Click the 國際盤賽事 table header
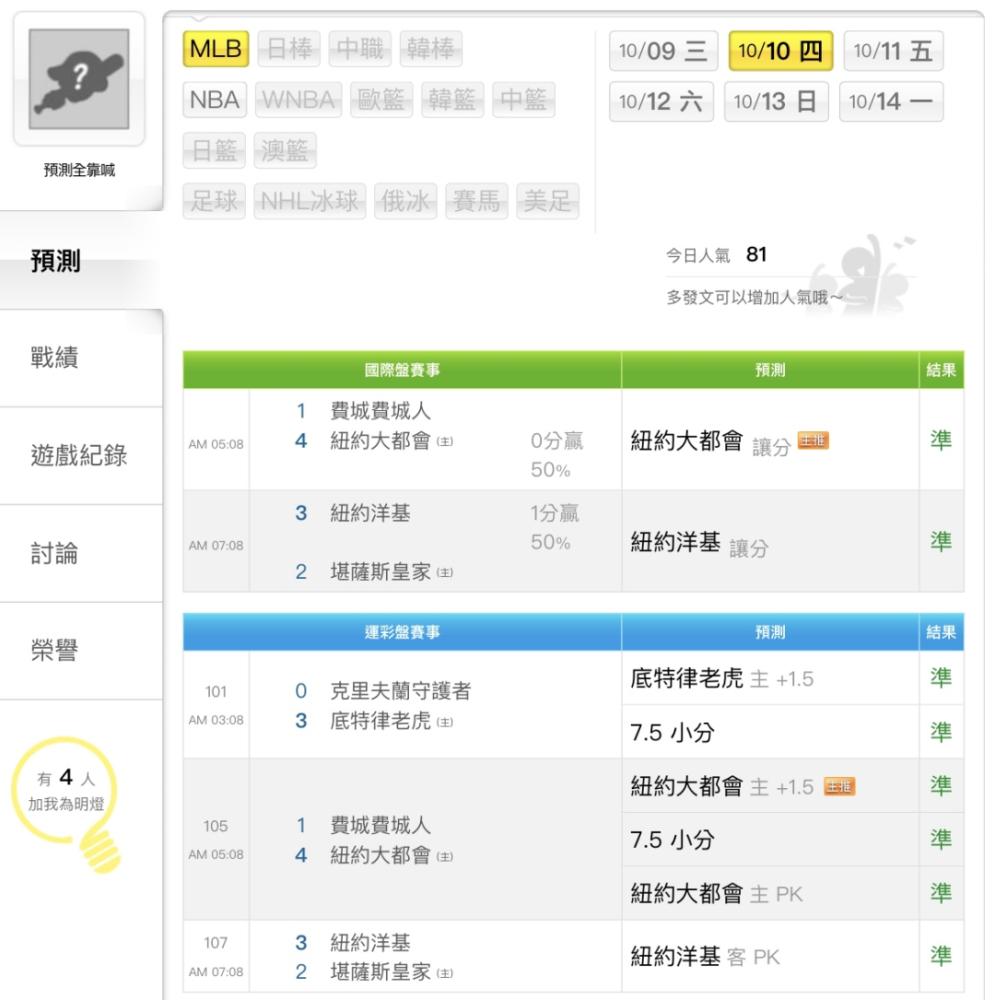 pyautogui.click(x=401, y=371)
